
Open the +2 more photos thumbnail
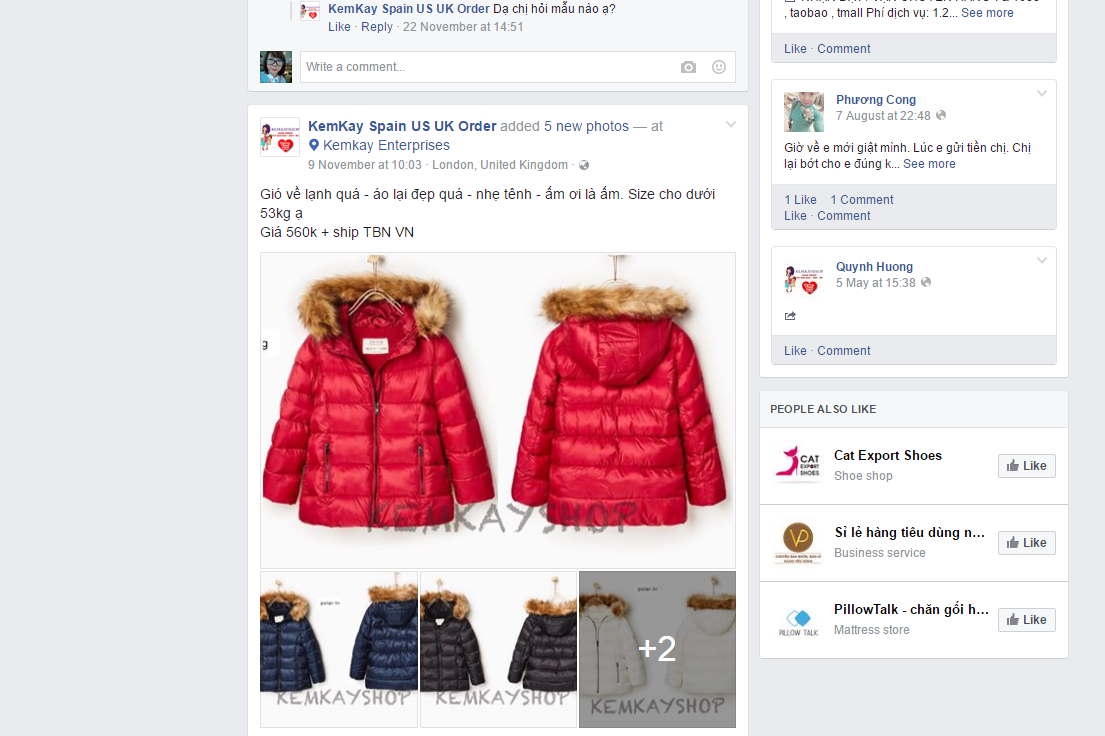[657, 649]
